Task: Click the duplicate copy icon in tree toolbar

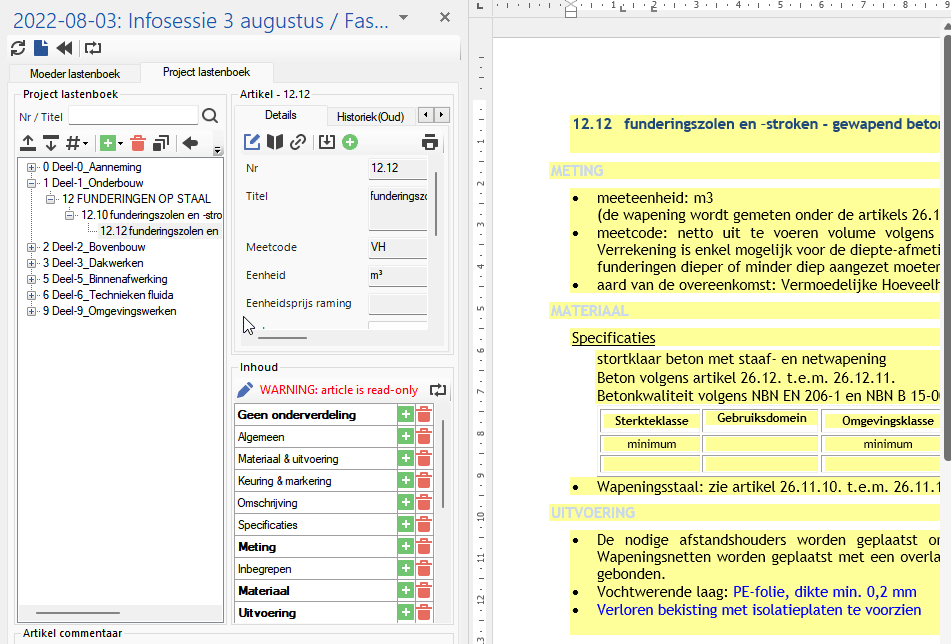Action: [x=161, y=143]
